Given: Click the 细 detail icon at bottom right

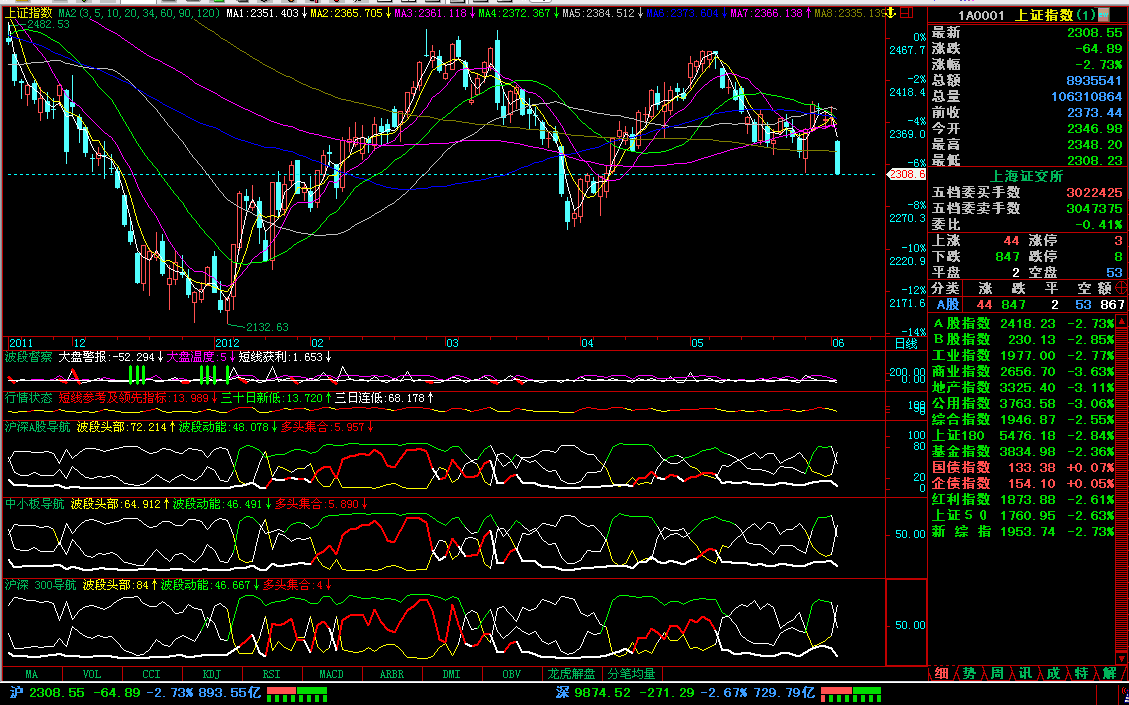Looking at the screenshot, I should point(941,673).
